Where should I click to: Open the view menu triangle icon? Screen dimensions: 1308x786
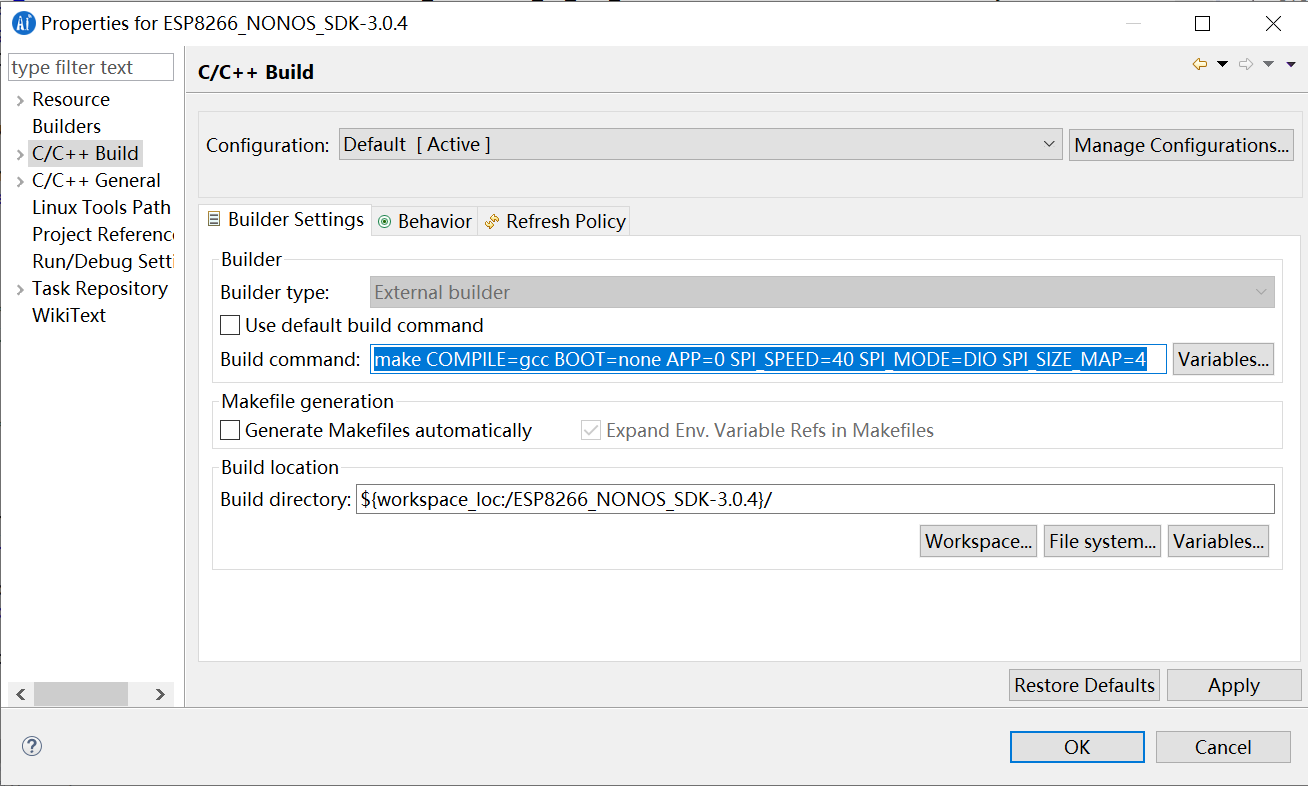click(x=1291, y=63)
